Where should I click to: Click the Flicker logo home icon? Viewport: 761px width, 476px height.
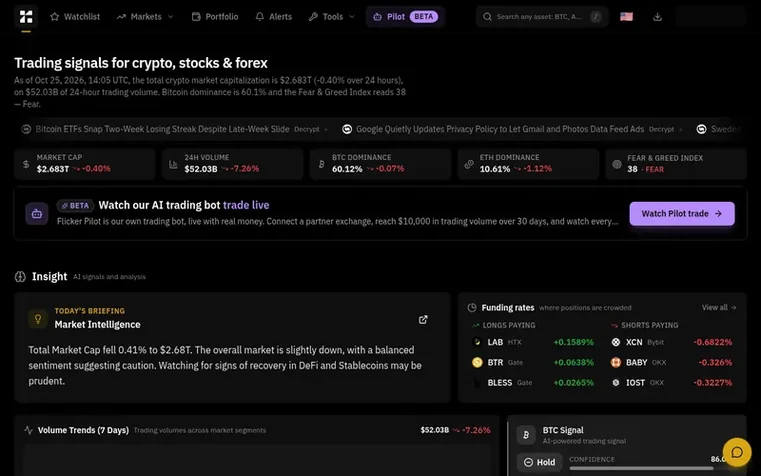[26, 17]
